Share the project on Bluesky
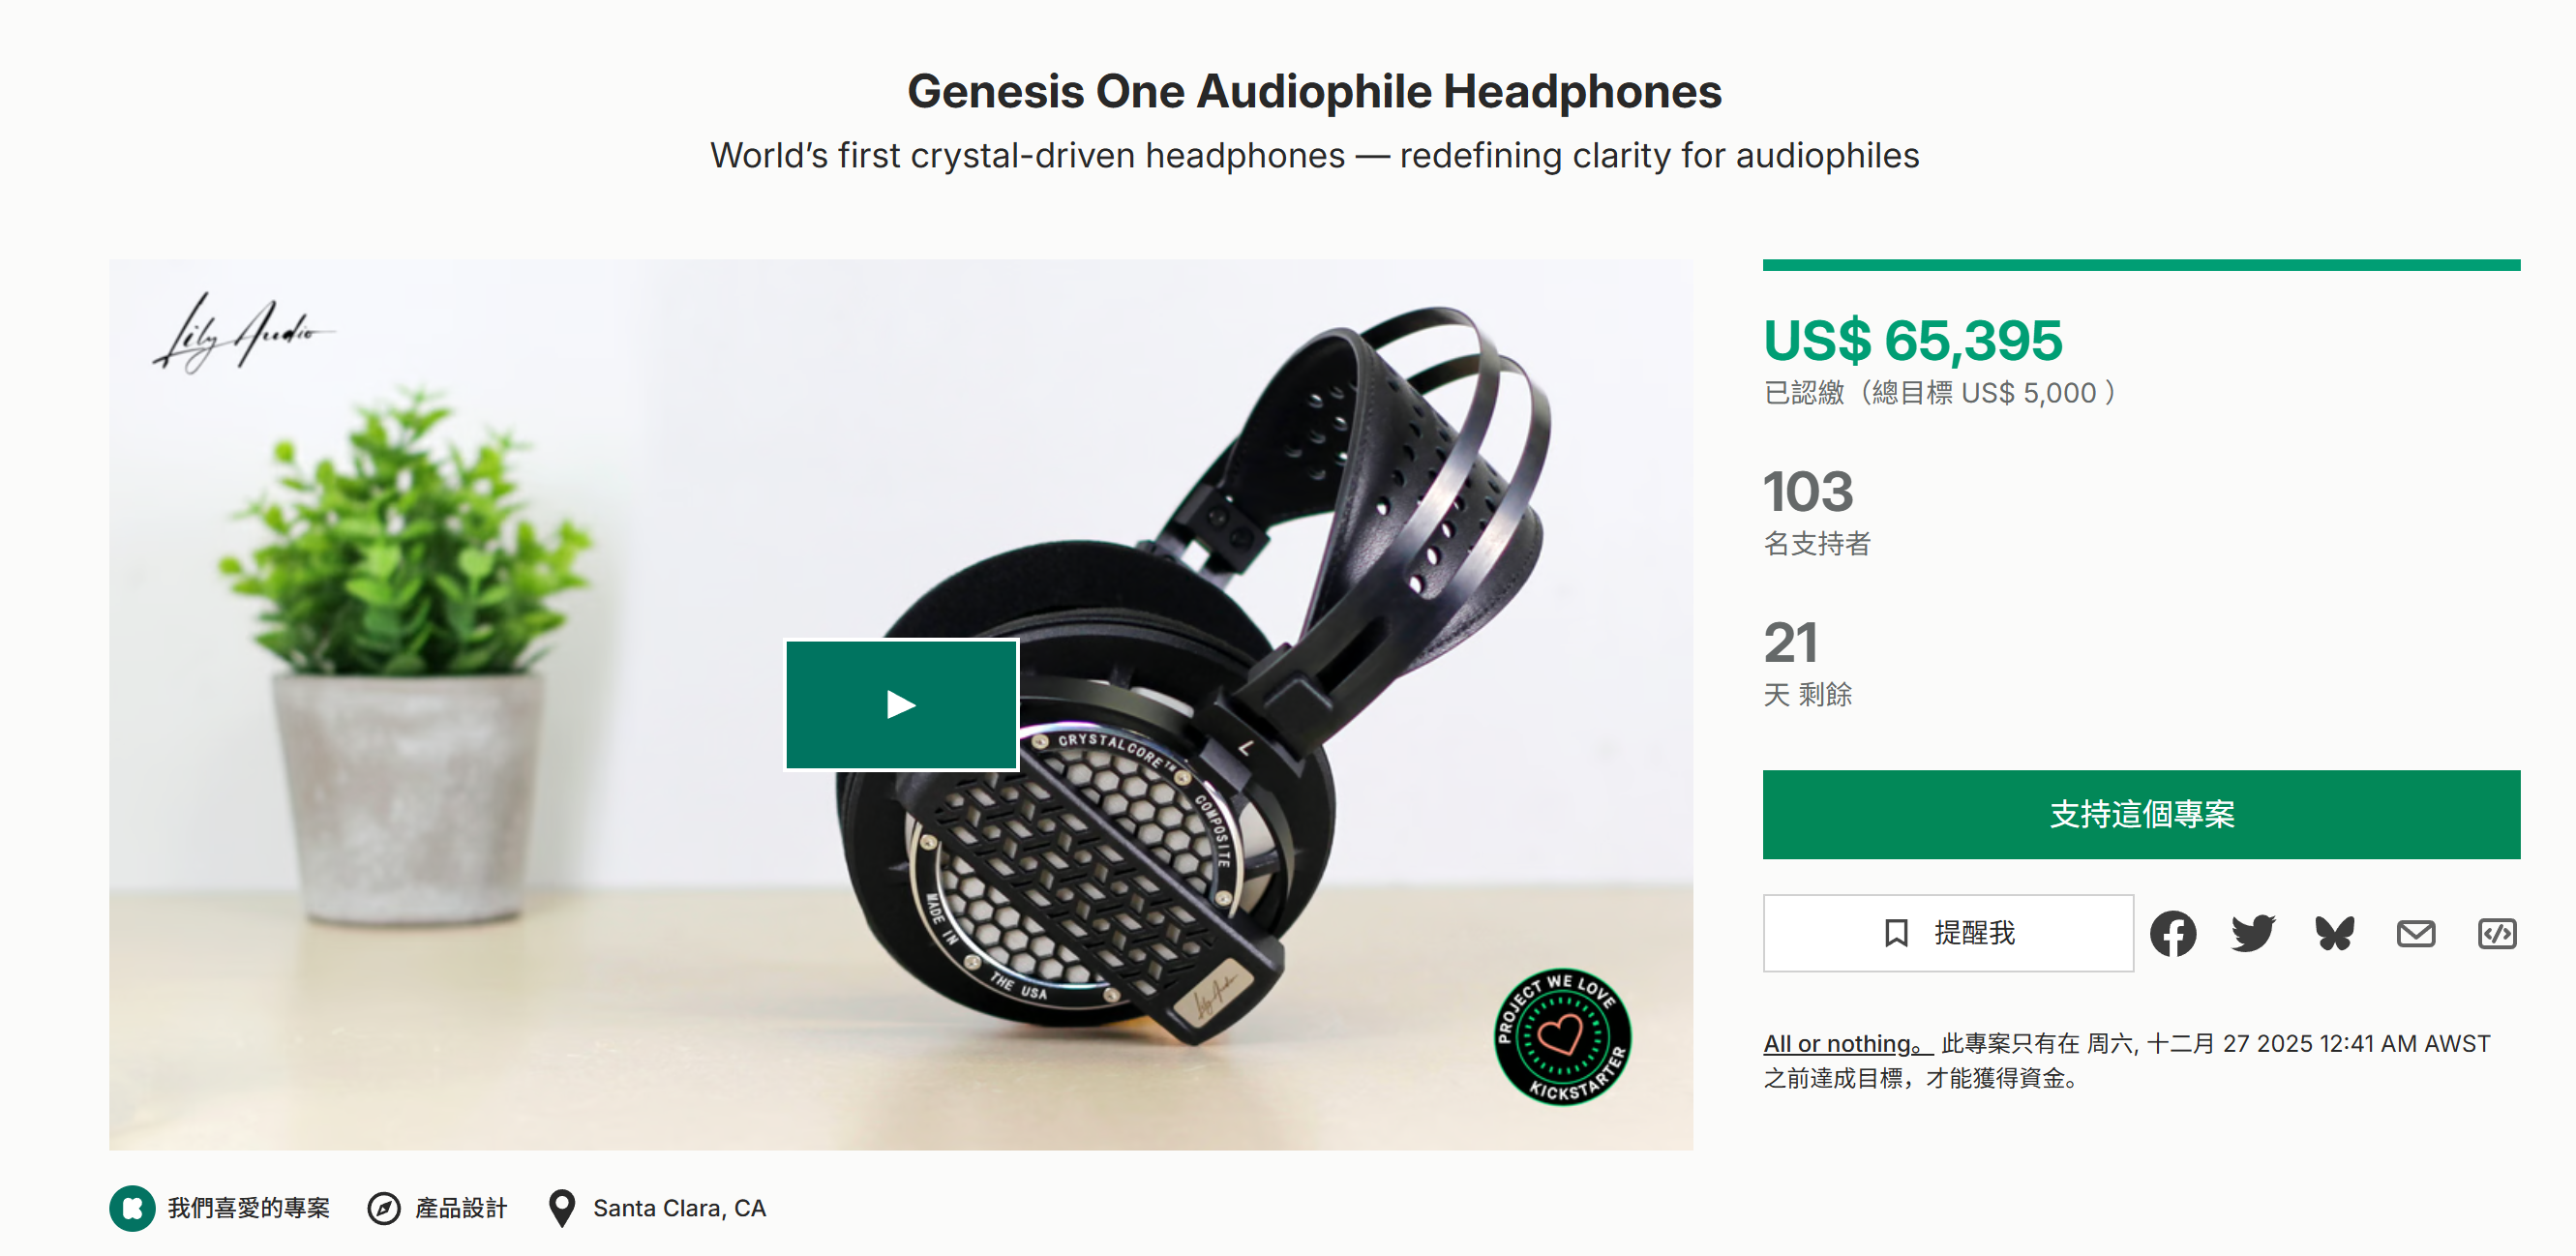 (2335, 933)
